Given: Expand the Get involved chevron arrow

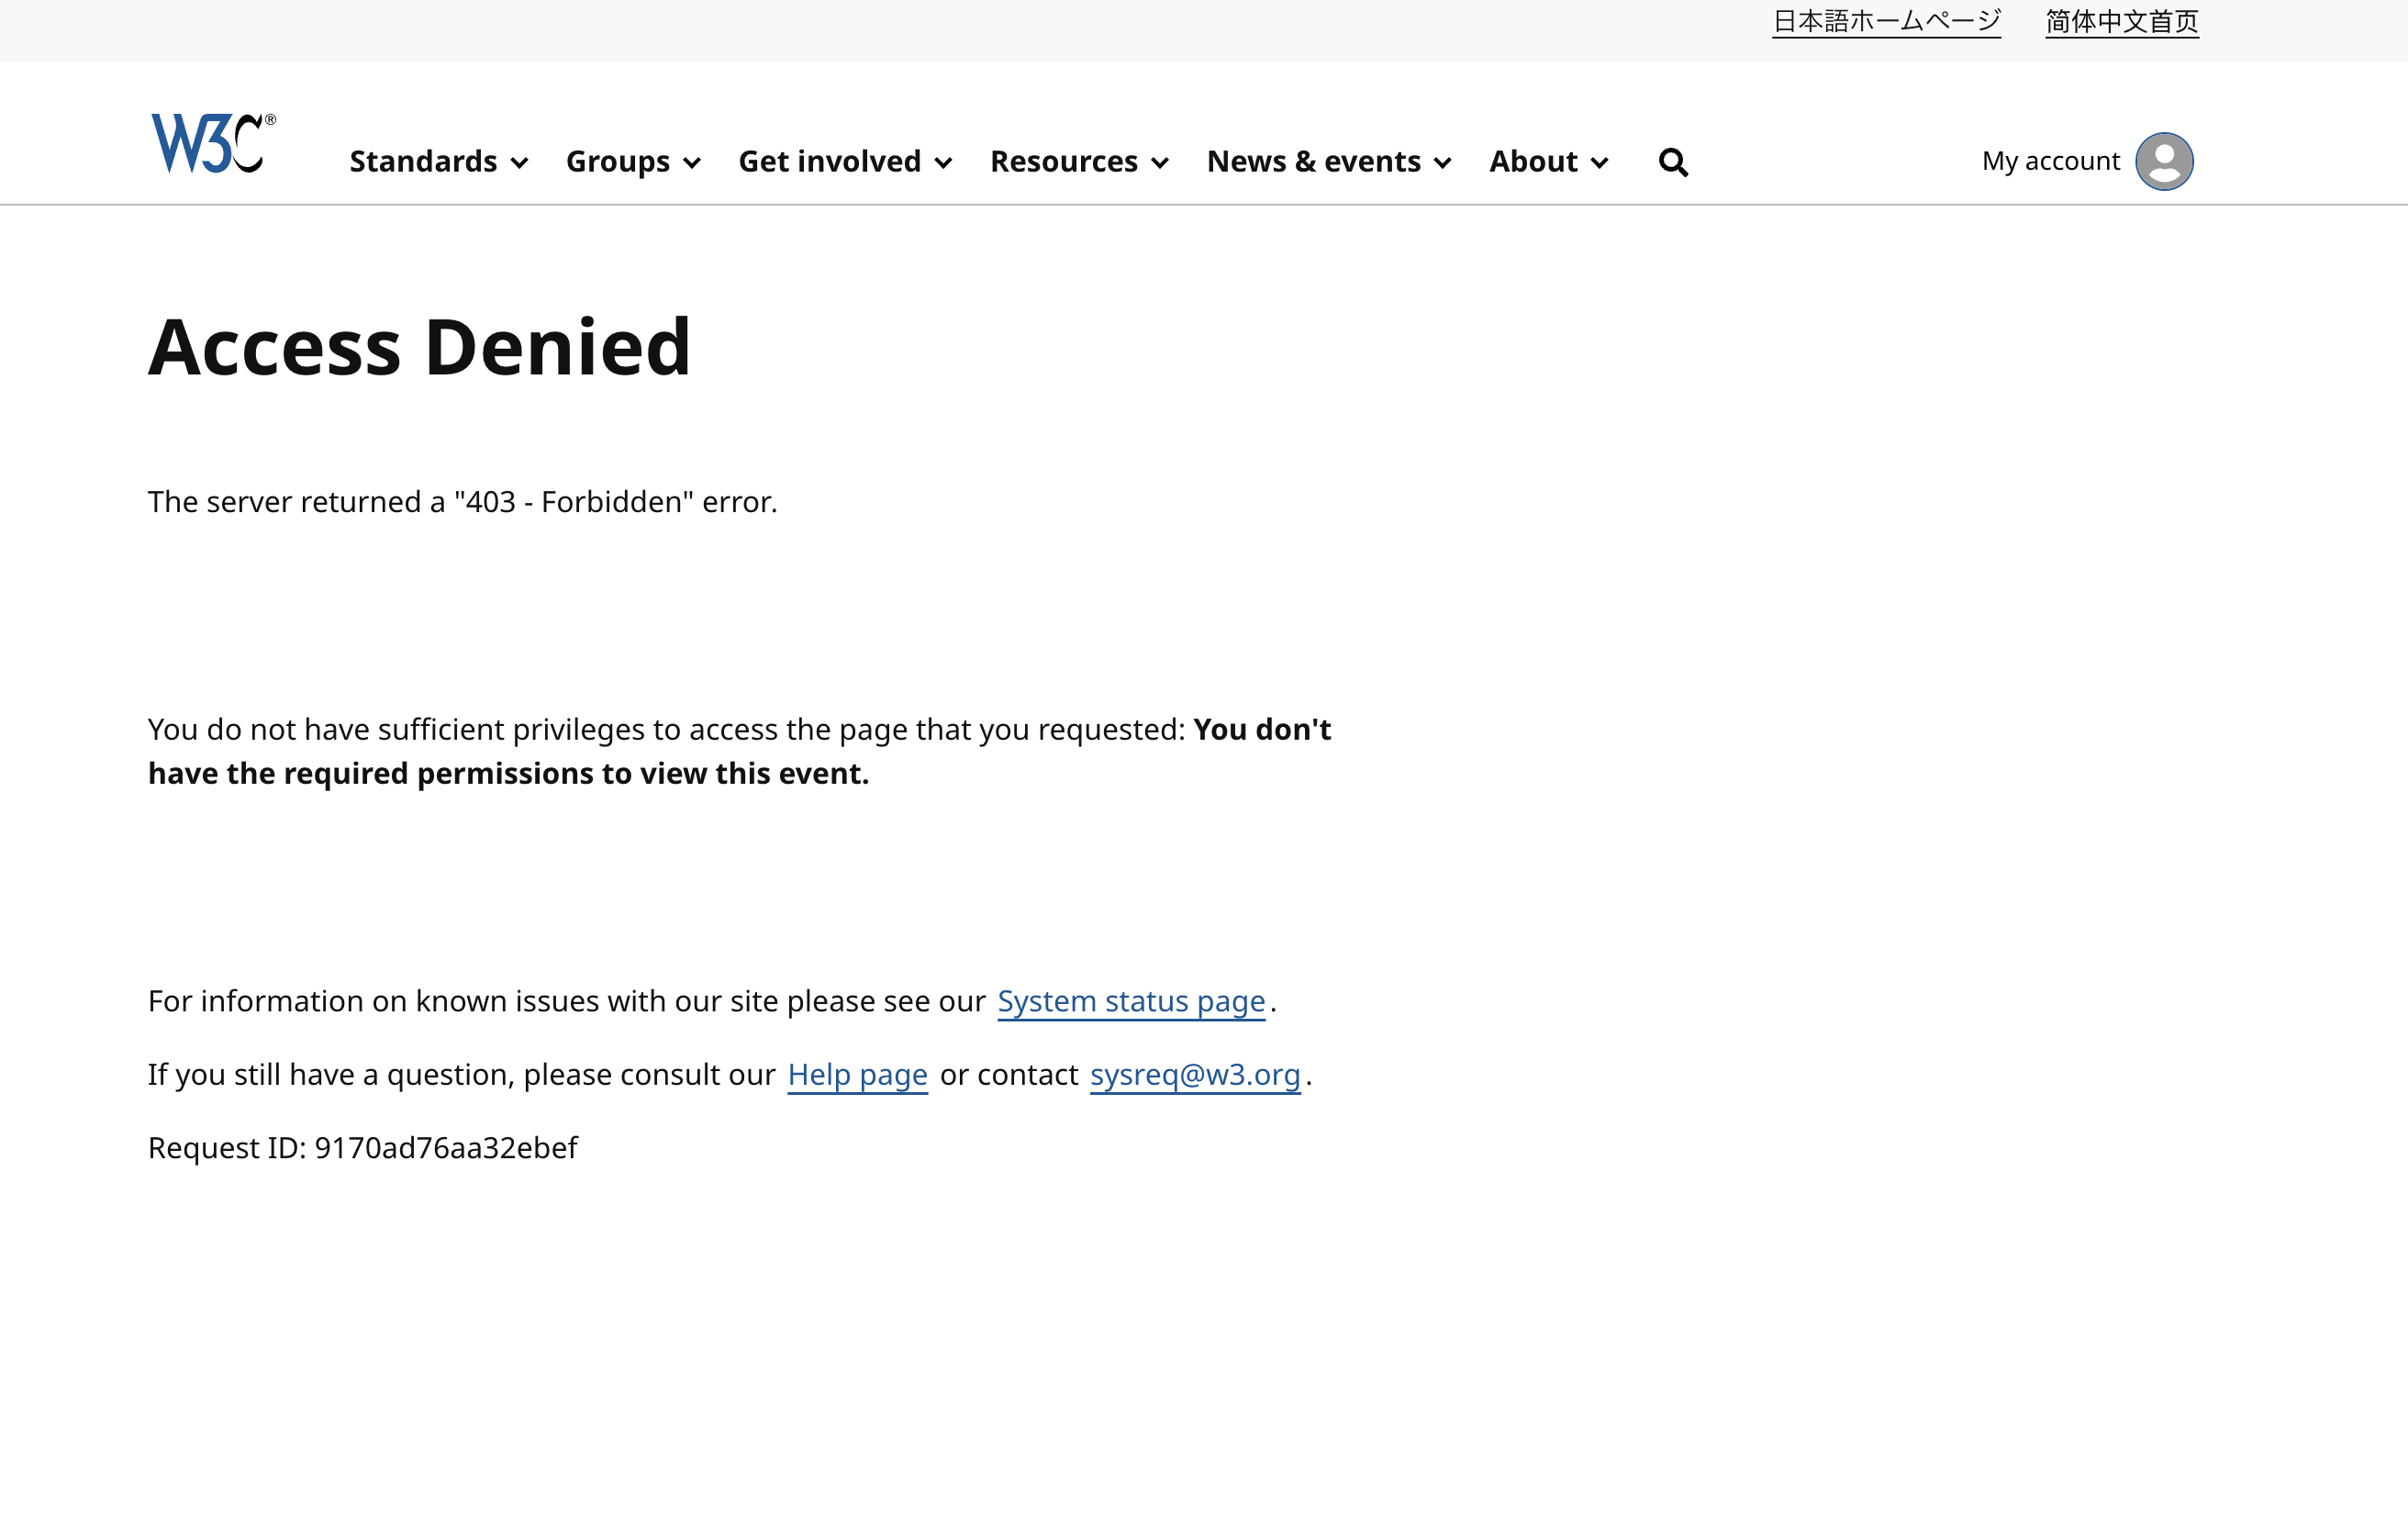Looking at the screenshot, I should point(943,163).
